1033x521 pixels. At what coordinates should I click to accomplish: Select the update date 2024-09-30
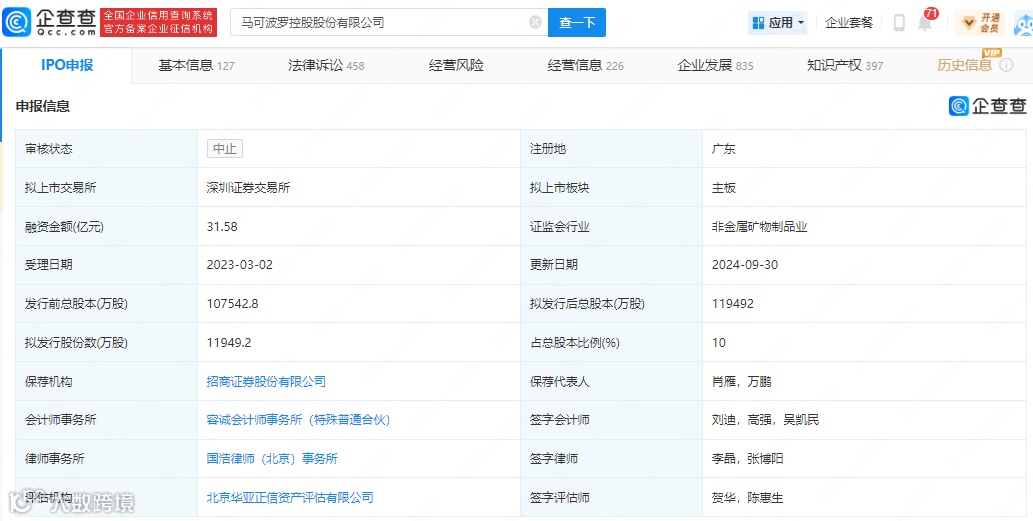point(744,265)
